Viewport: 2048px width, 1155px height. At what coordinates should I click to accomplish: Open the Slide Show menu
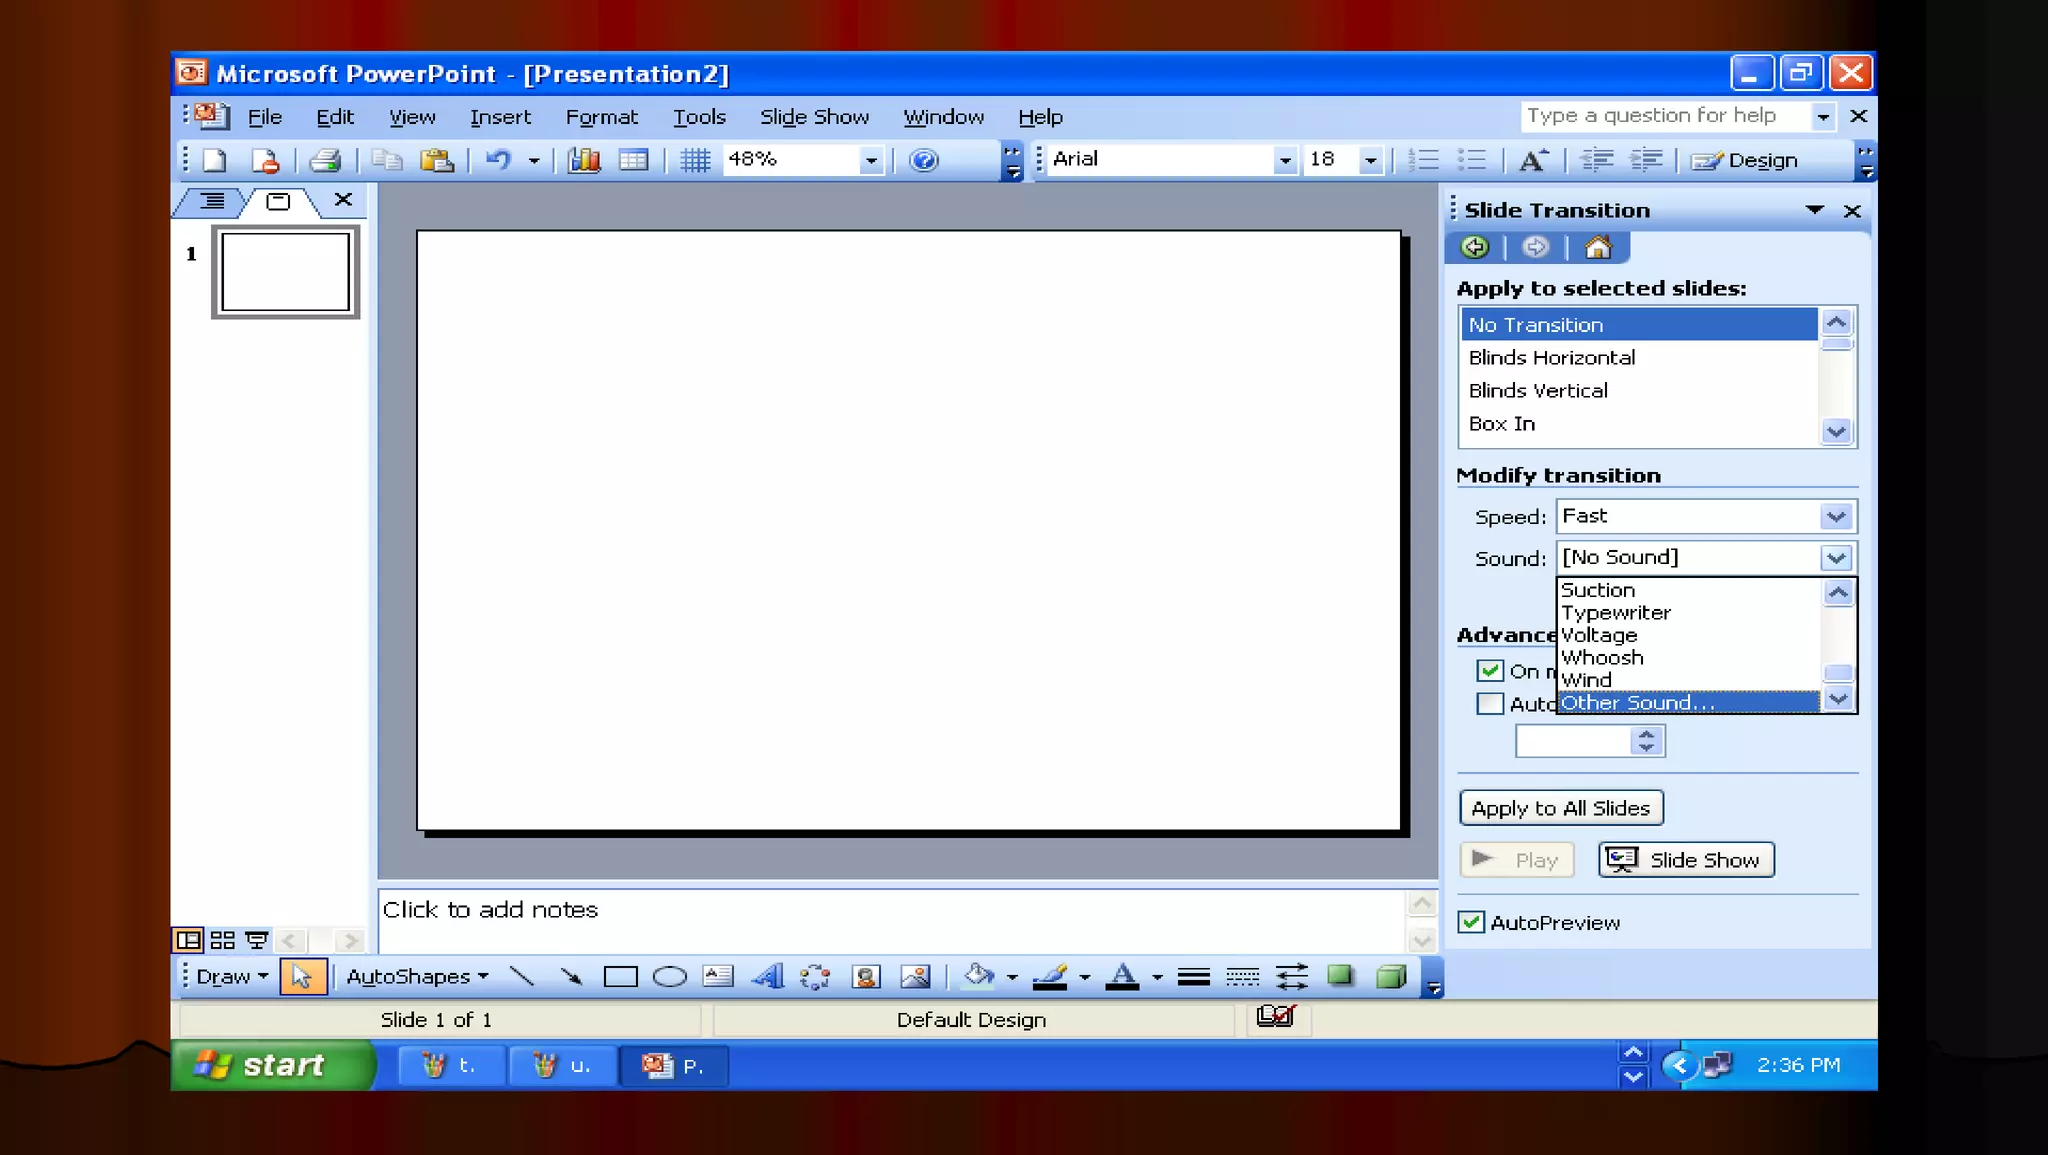[814, 117]
